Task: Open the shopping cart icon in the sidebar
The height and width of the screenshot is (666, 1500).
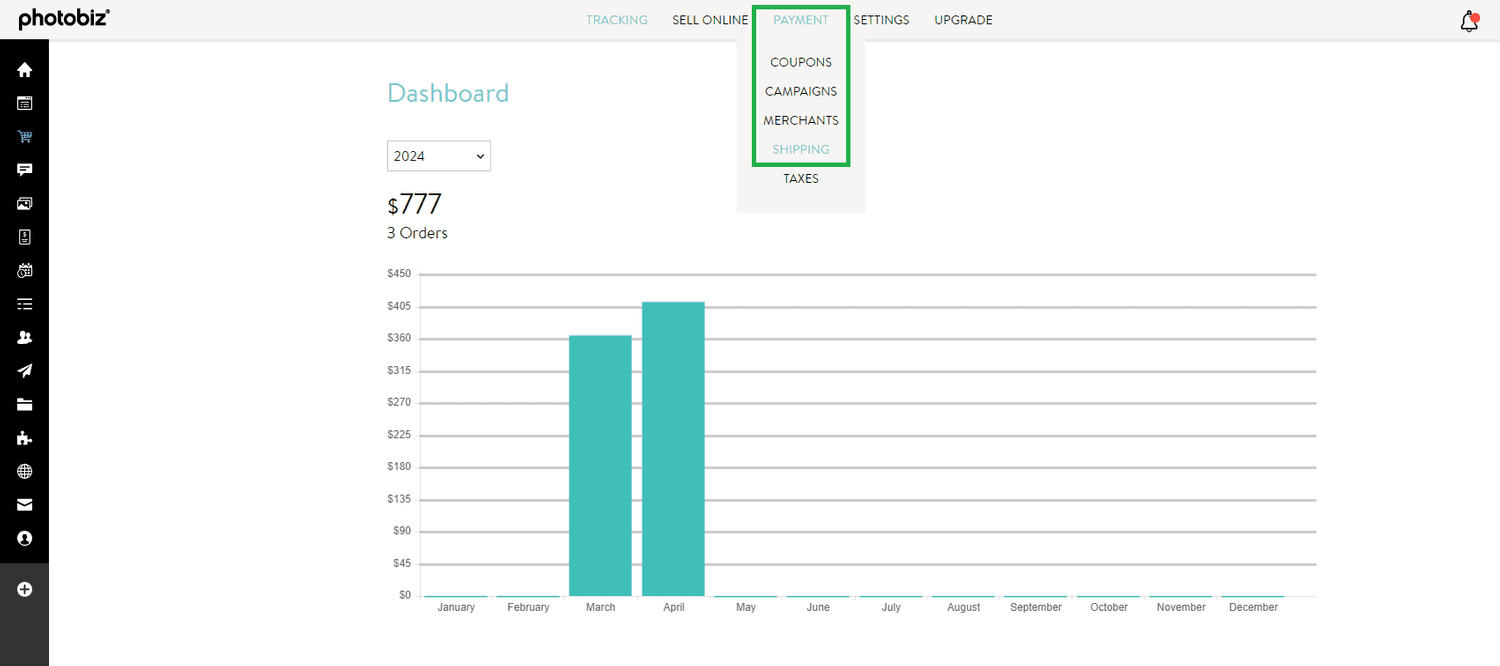Action: click(25, 137)
